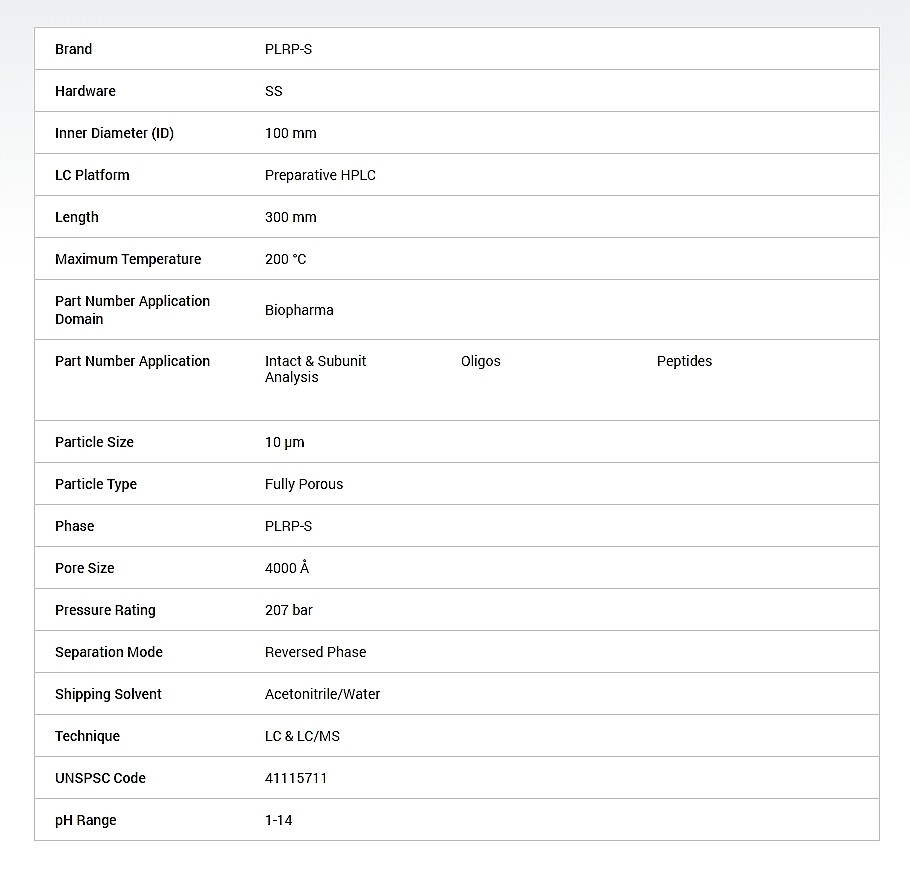
Task: Select the Maximum Temperature label
Action: (x=128, y=259)
